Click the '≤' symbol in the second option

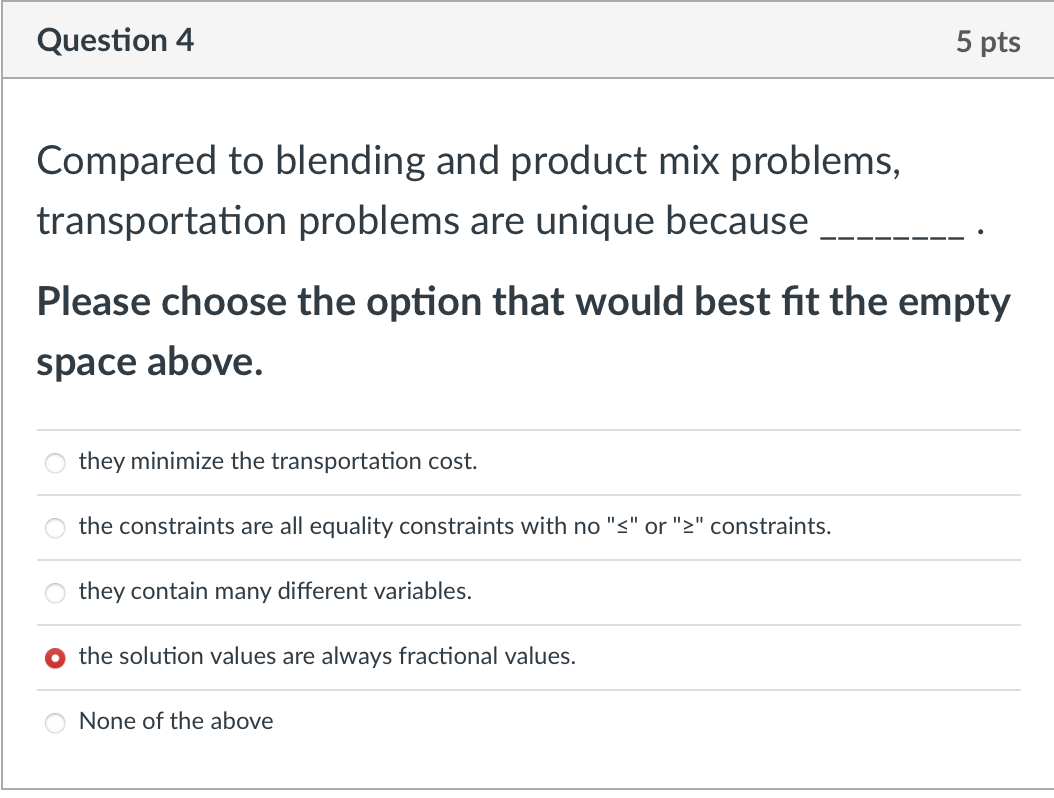pyautogui.click(x=622, y=526)
